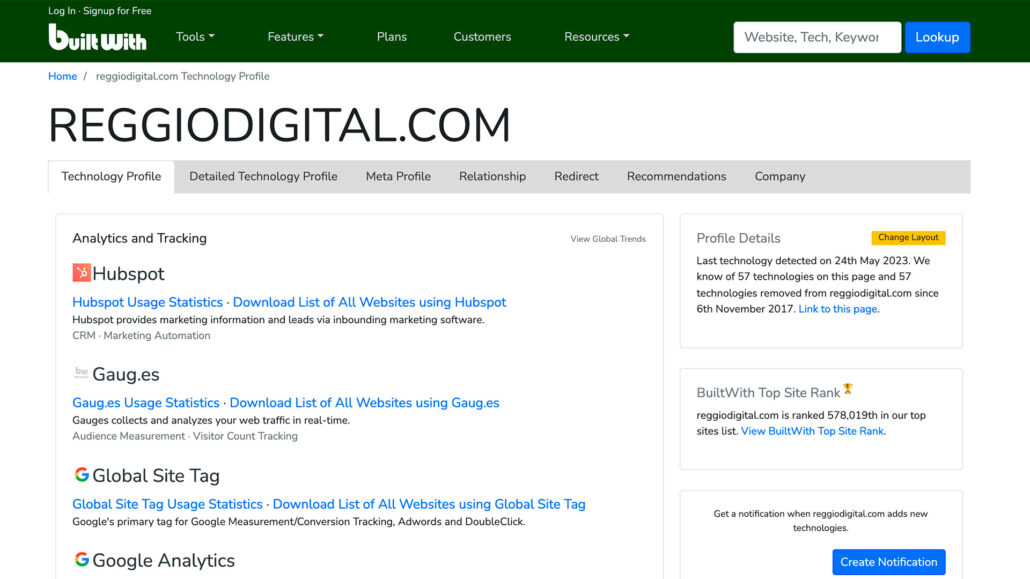
Task: Click inside the website search field
Action: 817,36
